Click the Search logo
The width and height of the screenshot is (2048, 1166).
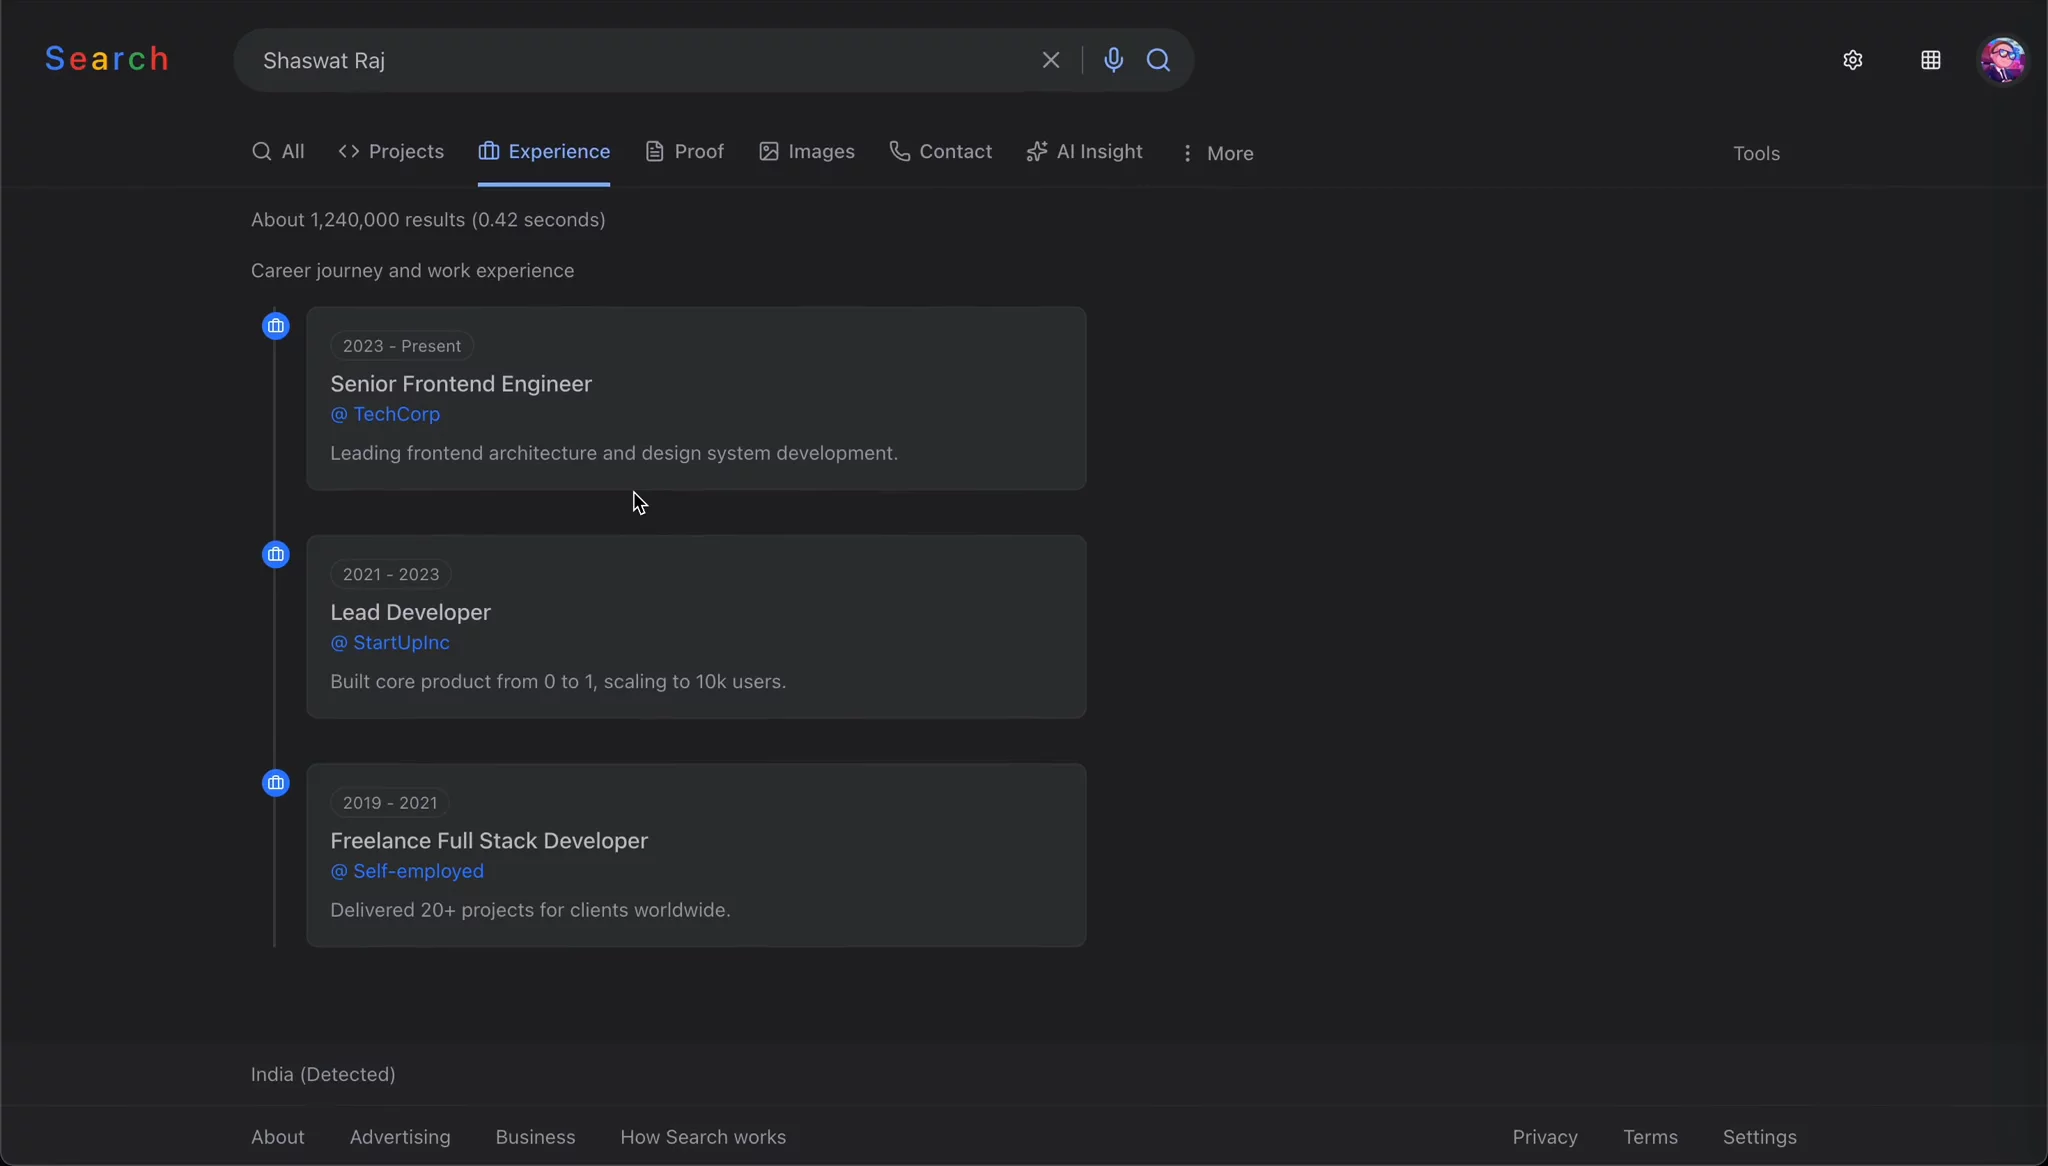[x=107, y=58]
